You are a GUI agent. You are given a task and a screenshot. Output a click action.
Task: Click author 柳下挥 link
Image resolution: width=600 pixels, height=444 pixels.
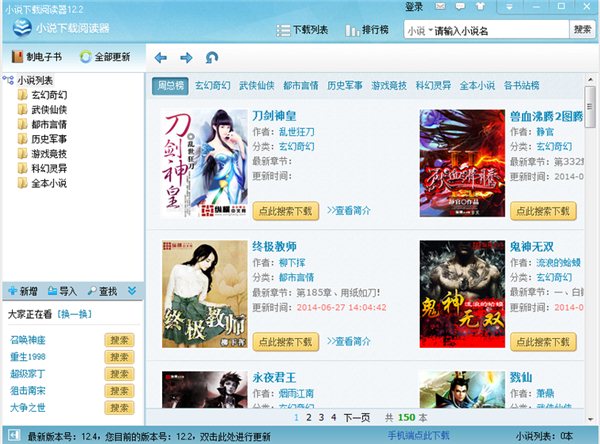click(292, 263)
